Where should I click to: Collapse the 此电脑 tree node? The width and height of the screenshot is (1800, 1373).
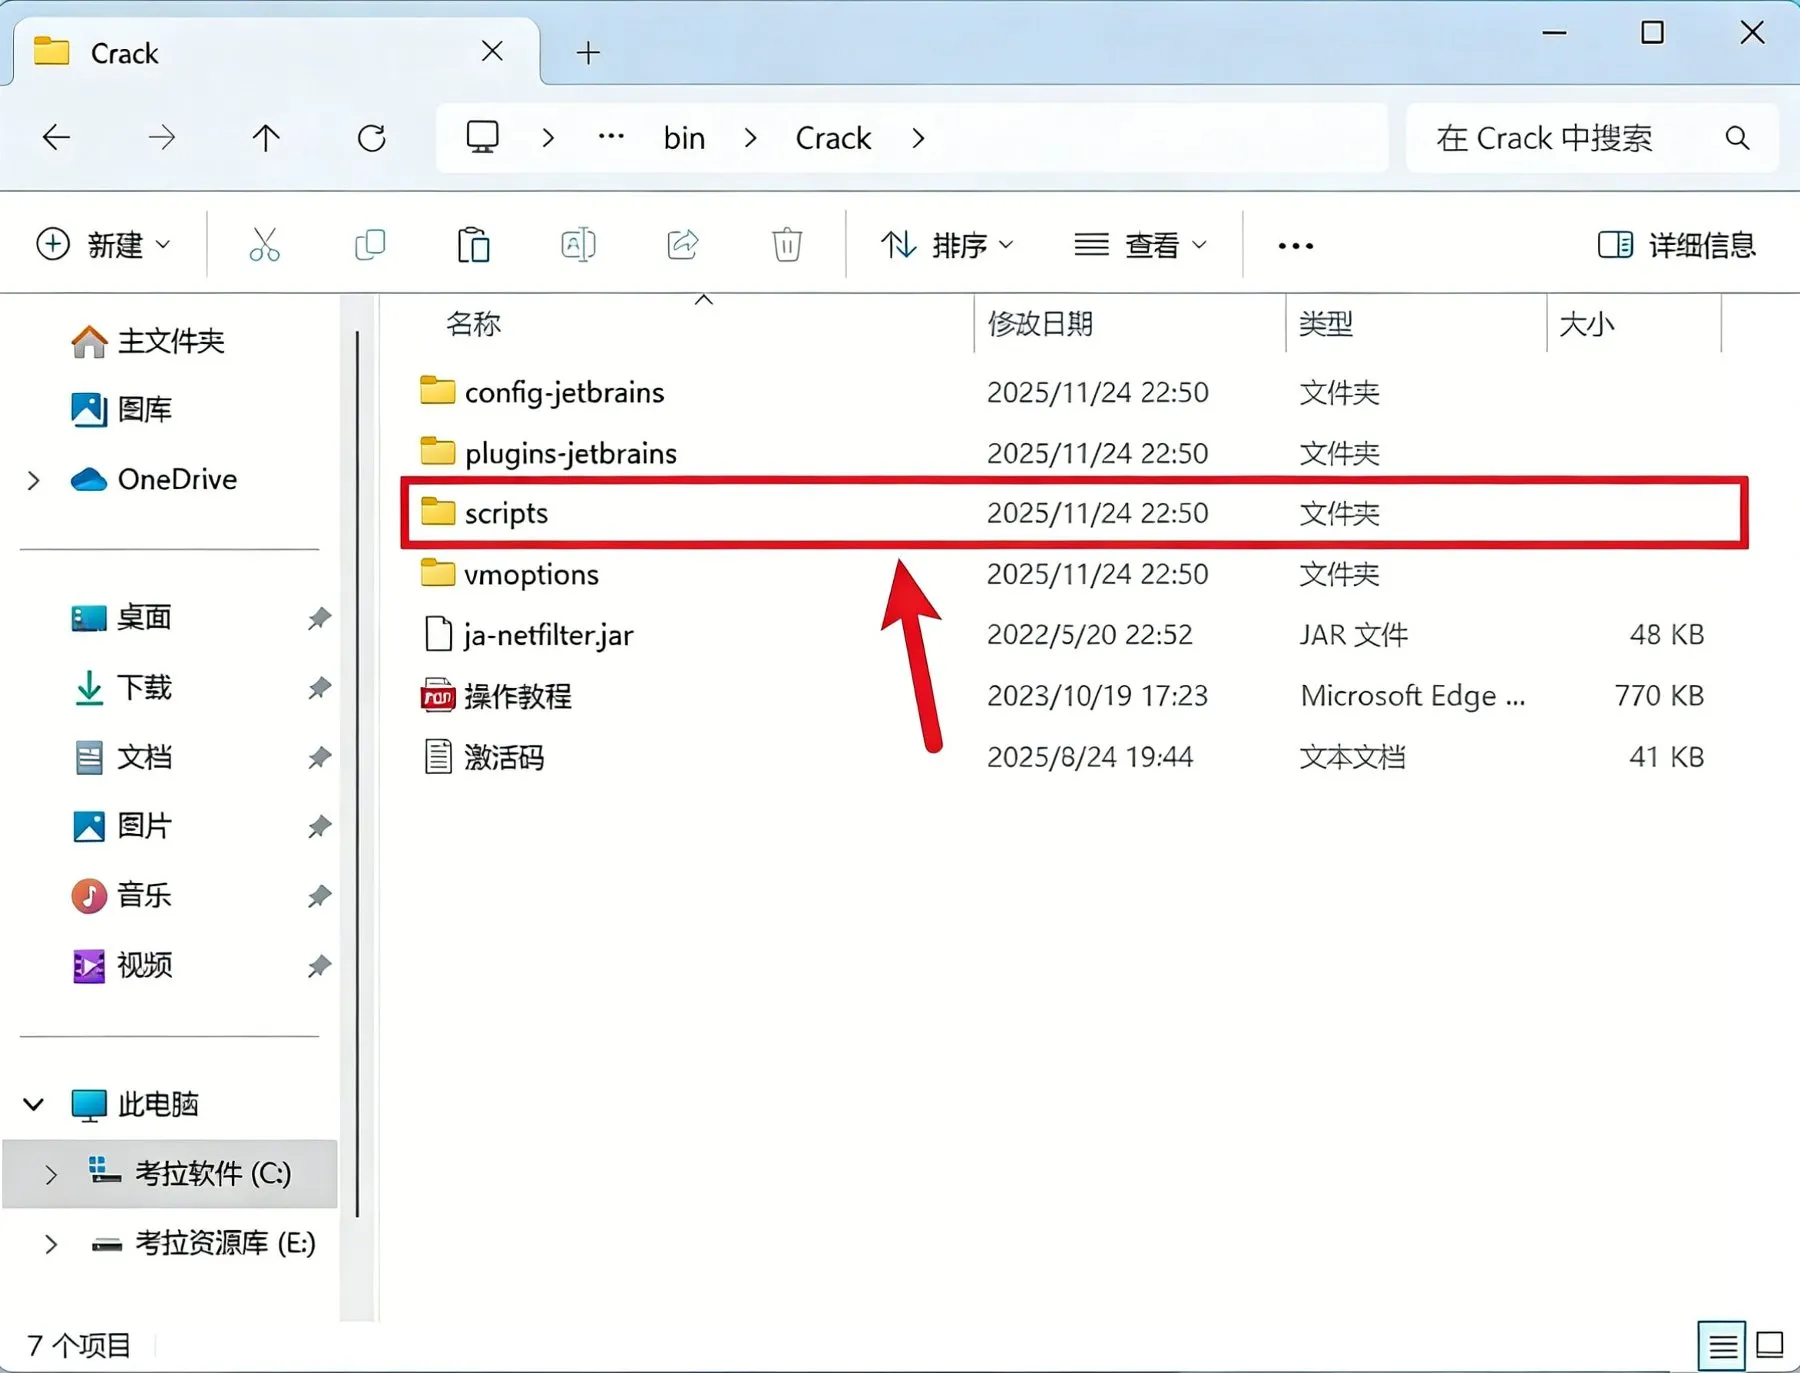click(x=34, y=1104)
